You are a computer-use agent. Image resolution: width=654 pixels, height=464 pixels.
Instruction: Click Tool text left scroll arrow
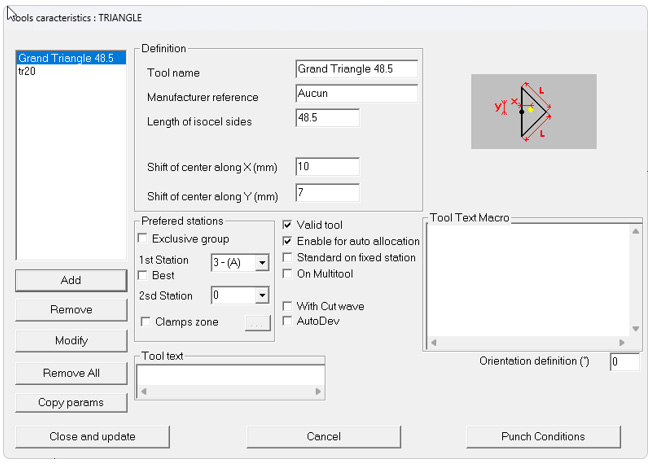coord(143,391)
